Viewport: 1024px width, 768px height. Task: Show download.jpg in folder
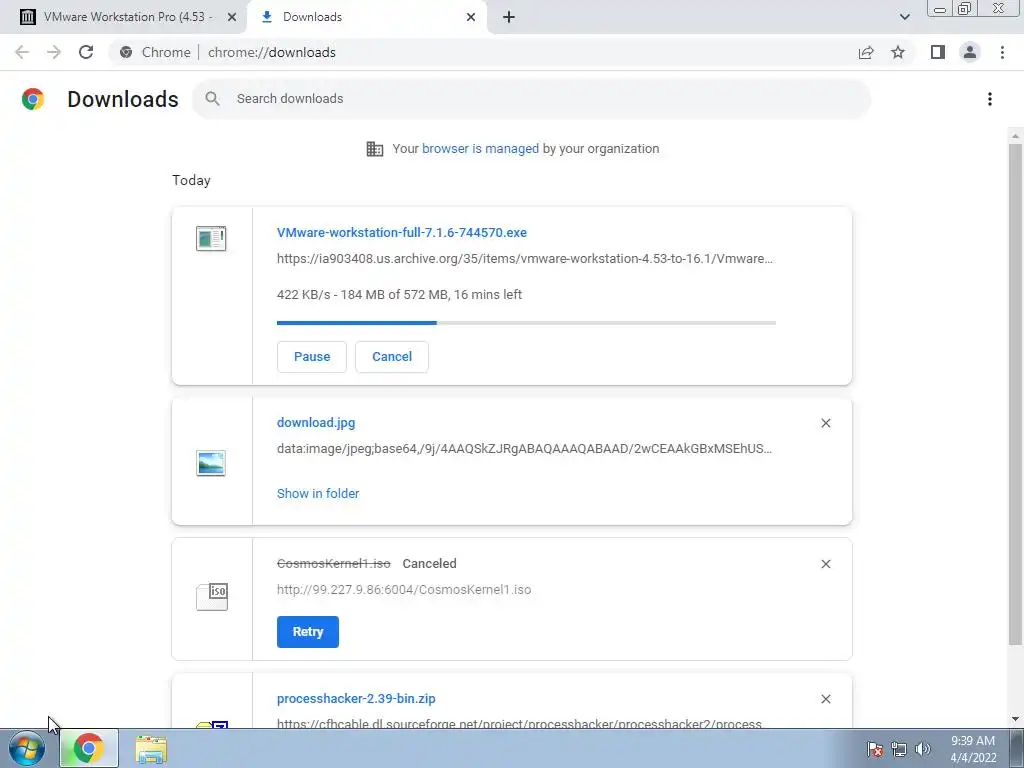318,493
